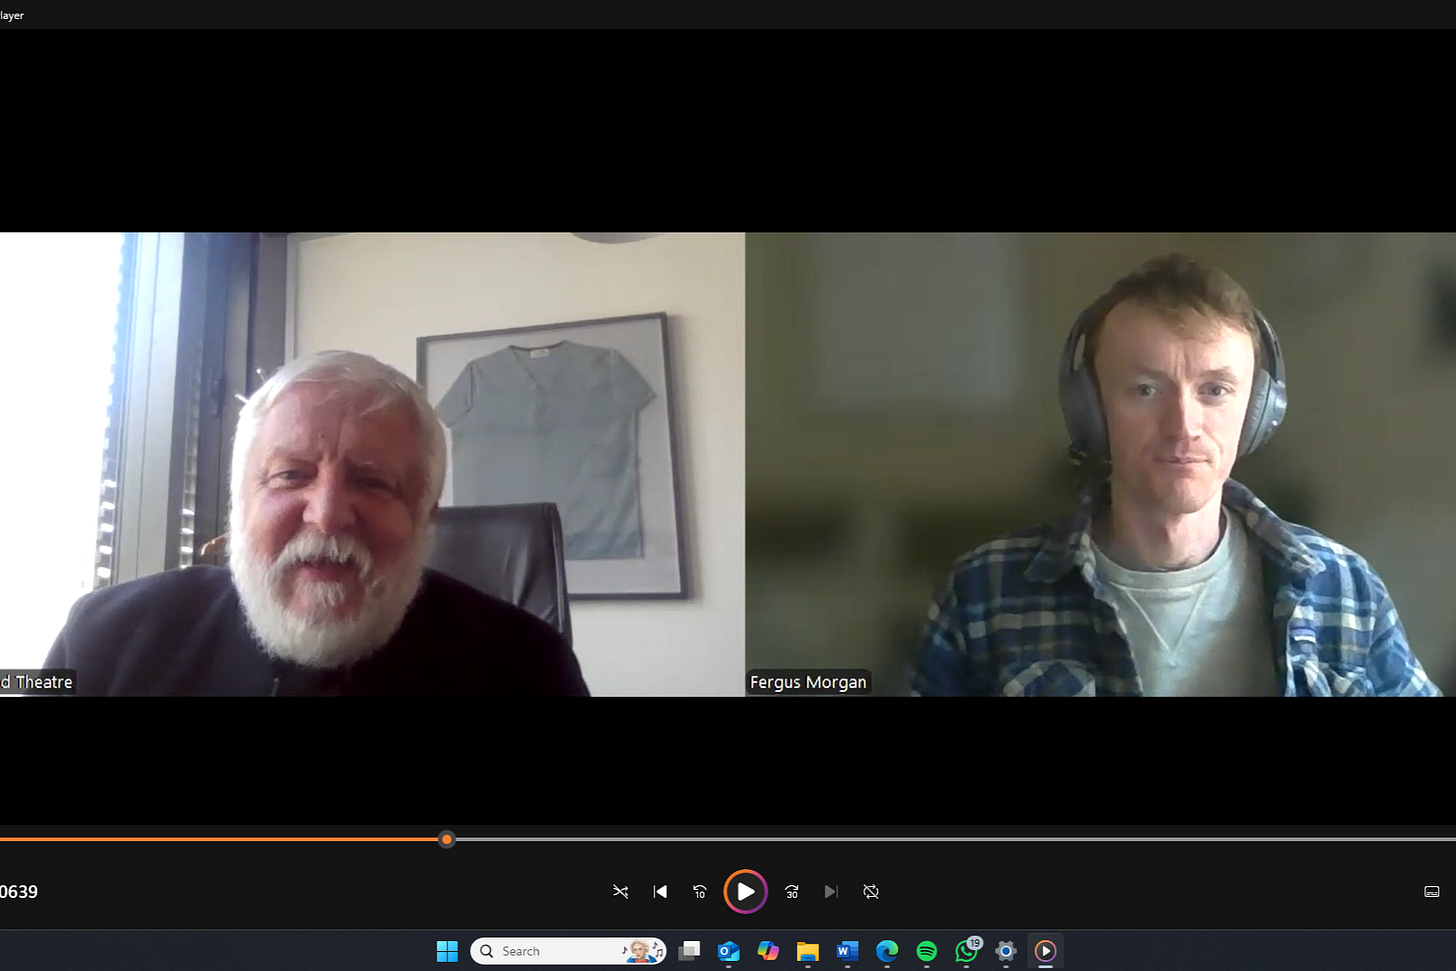Image resolution: width=1456 pixels, height=971 pixels.
Task: Click the bearded man's video tile
Action: coord(372,464)
